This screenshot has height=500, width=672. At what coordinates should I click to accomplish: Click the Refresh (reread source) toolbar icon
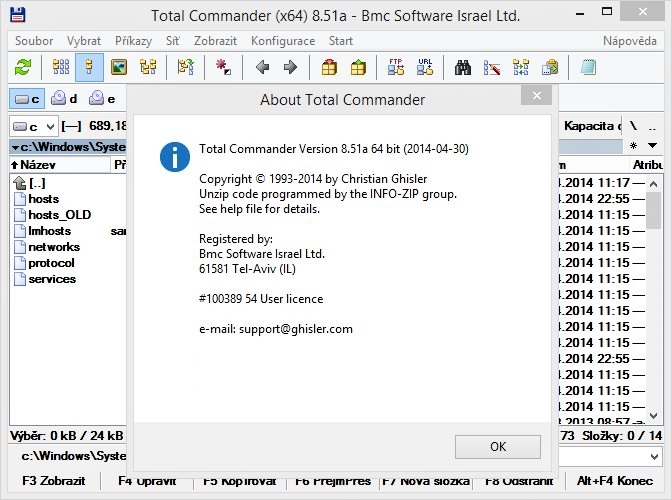tap(22, 67)
